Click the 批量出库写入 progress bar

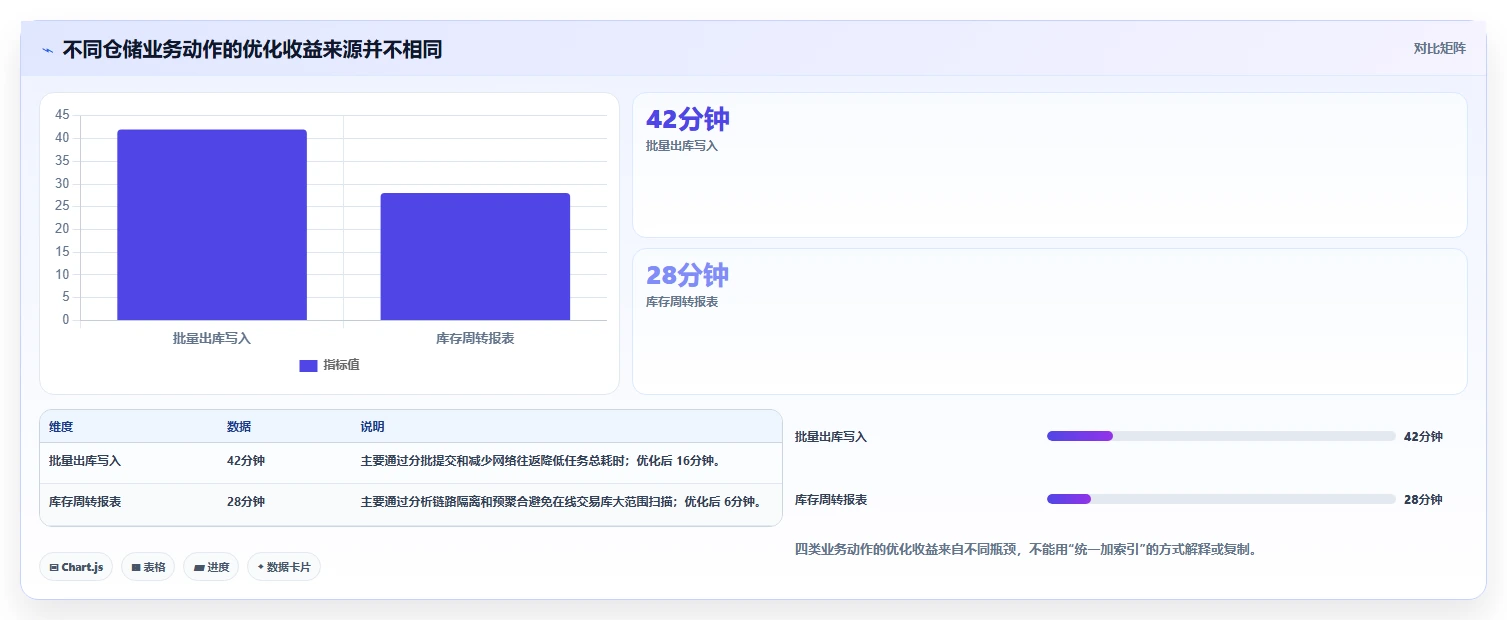click(x=1221, y=436)
